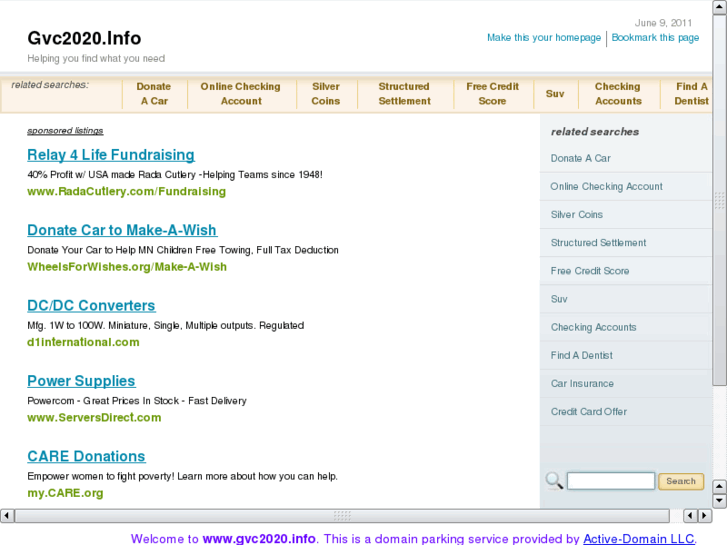The image size is (727, 545).
Task: Click the horizontal scrollbar thumb
Action: pos(342,515)
